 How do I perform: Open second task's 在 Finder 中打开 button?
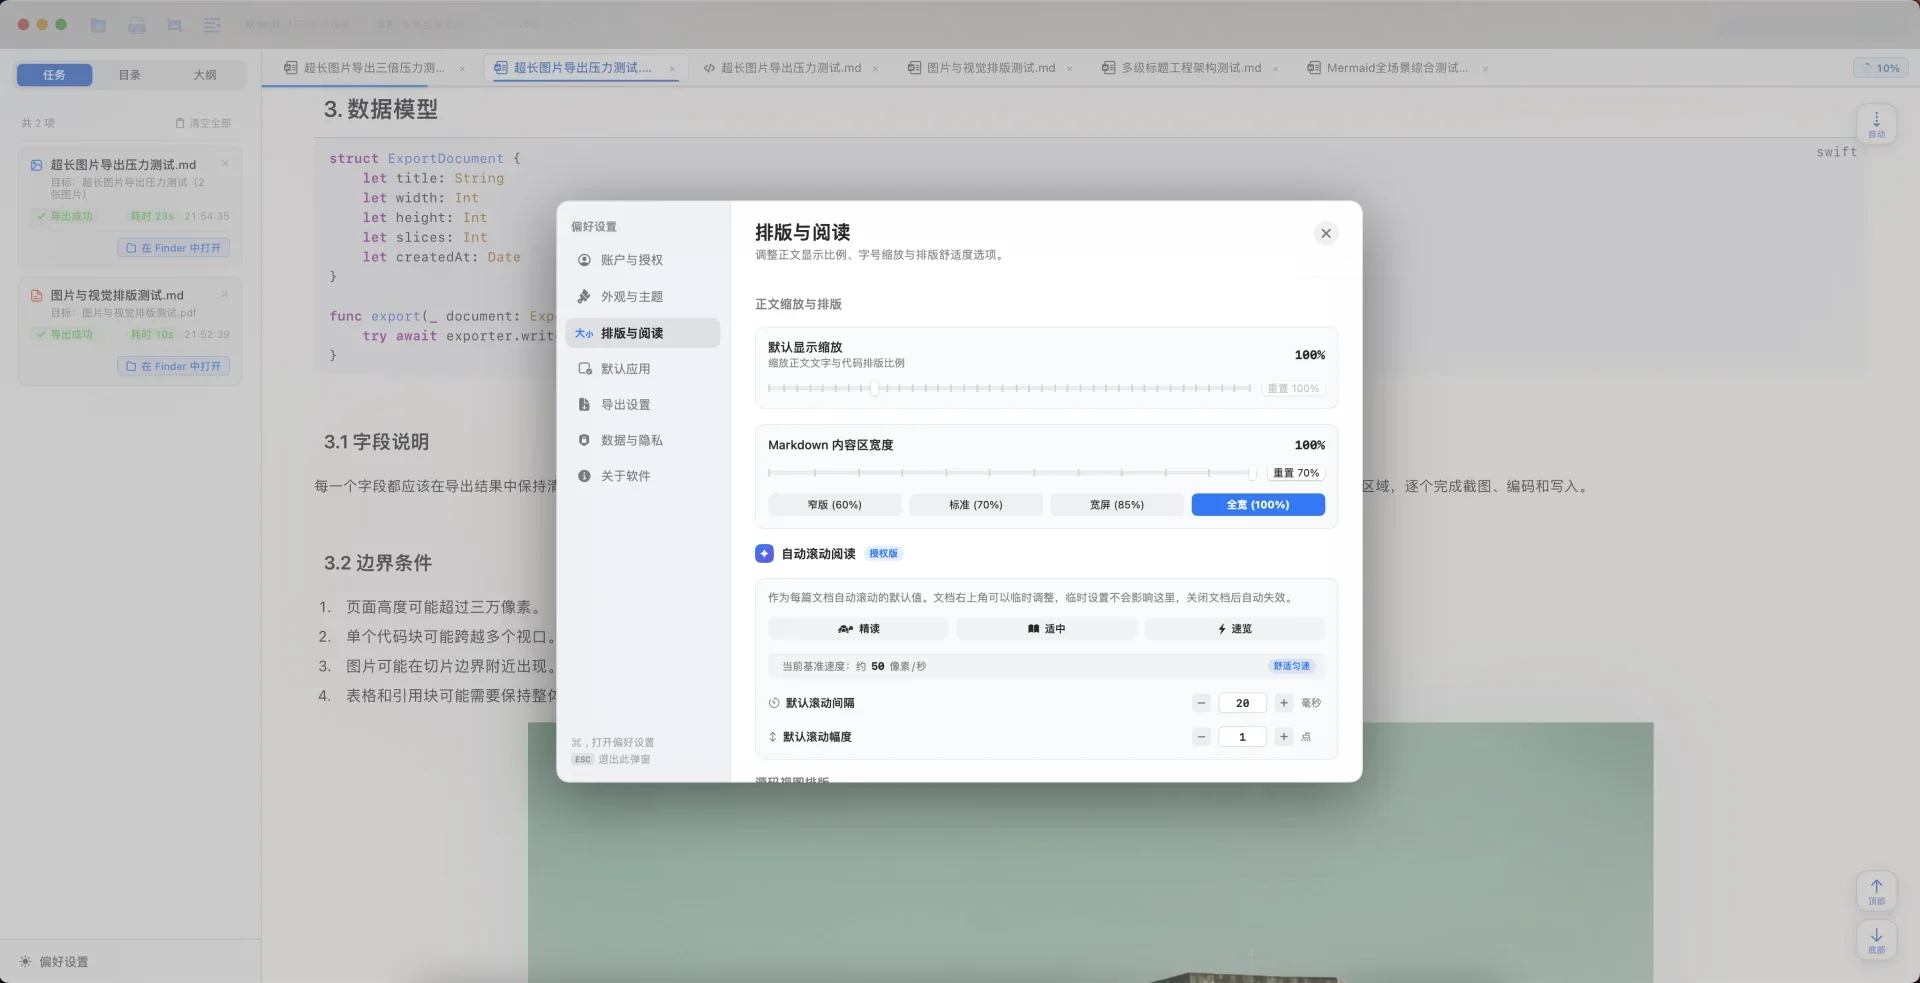[174, 366]
